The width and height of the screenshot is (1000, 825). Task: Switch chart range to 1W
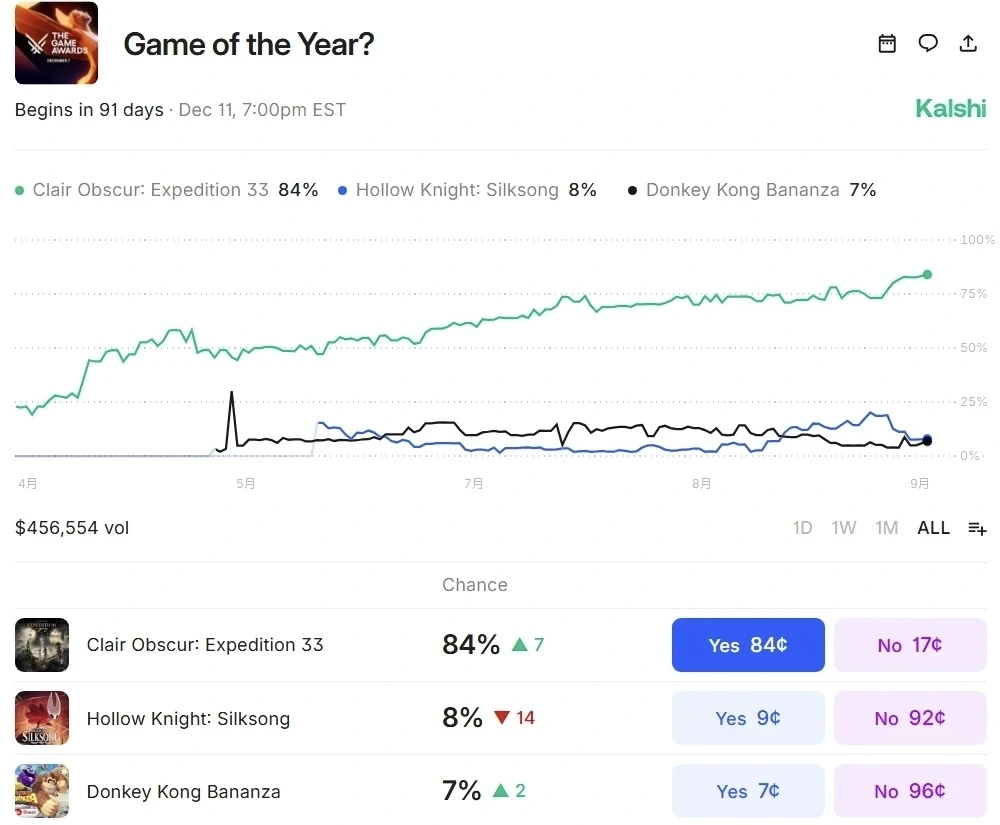pos(844,528)
